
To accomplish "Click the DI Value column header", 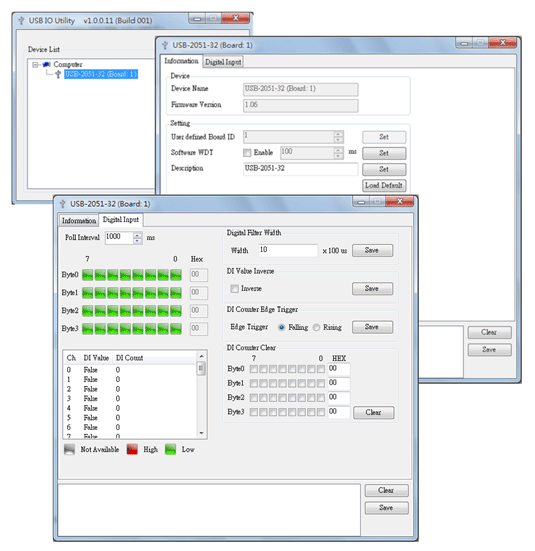I will click(x=96, y=358).
